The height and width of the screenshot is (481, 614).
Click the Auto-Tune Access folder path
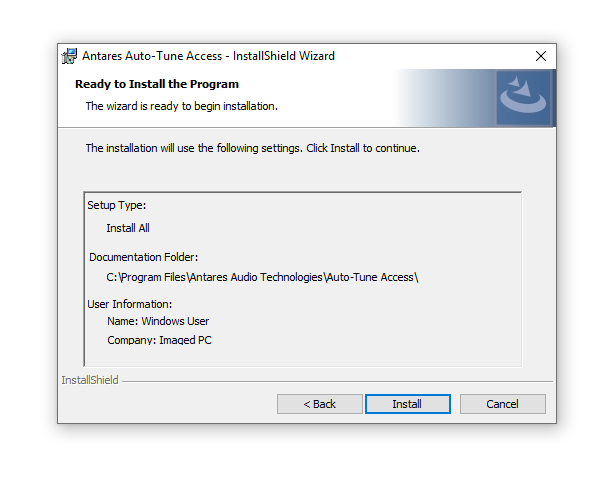pos(262,277)
